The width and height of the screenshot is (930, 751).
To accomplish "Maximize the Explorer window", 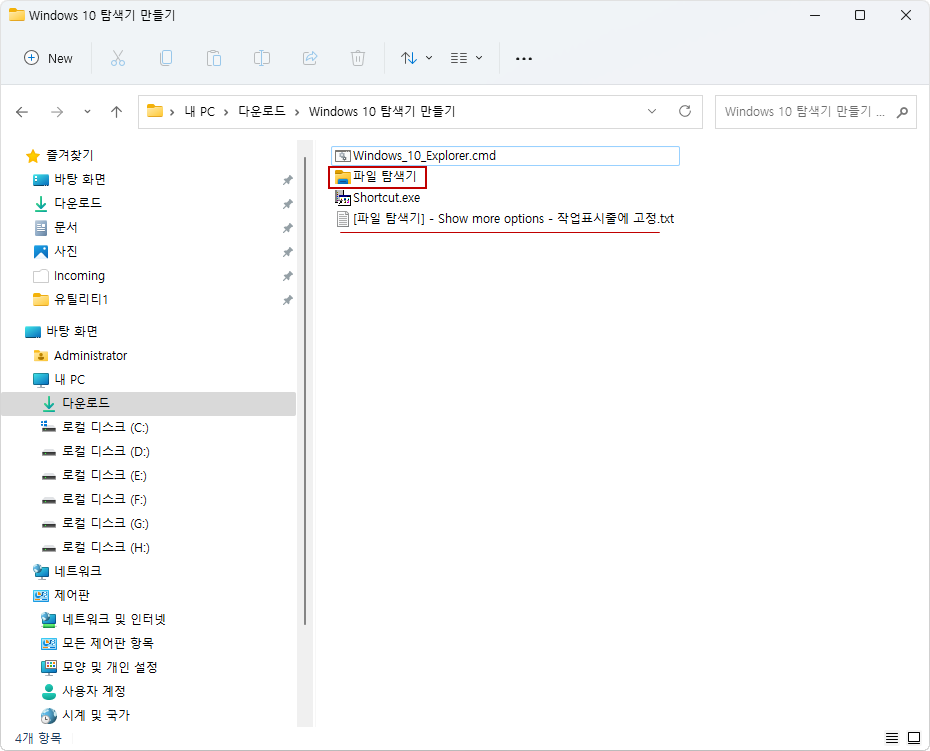I will [860, 15].
